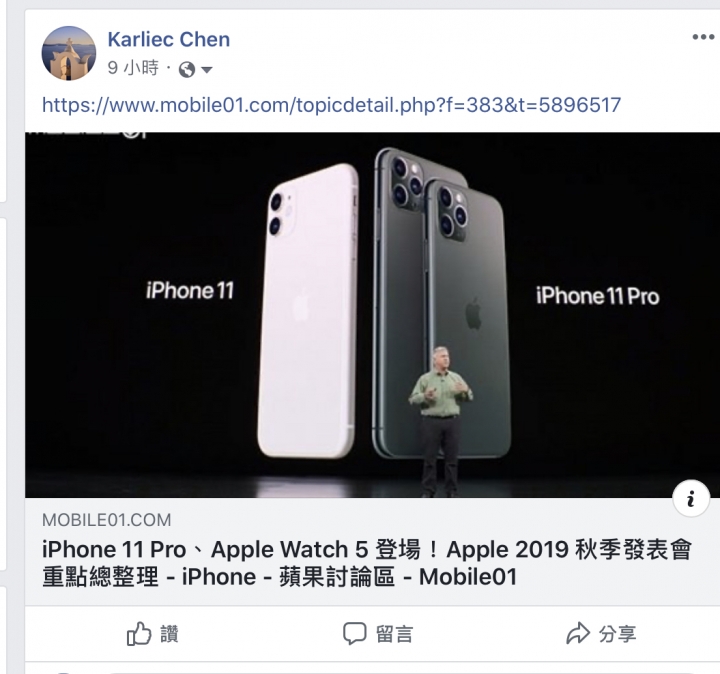Open comments via 留言 label
This screenshot has height=674, width=720.
click(395, 634)
